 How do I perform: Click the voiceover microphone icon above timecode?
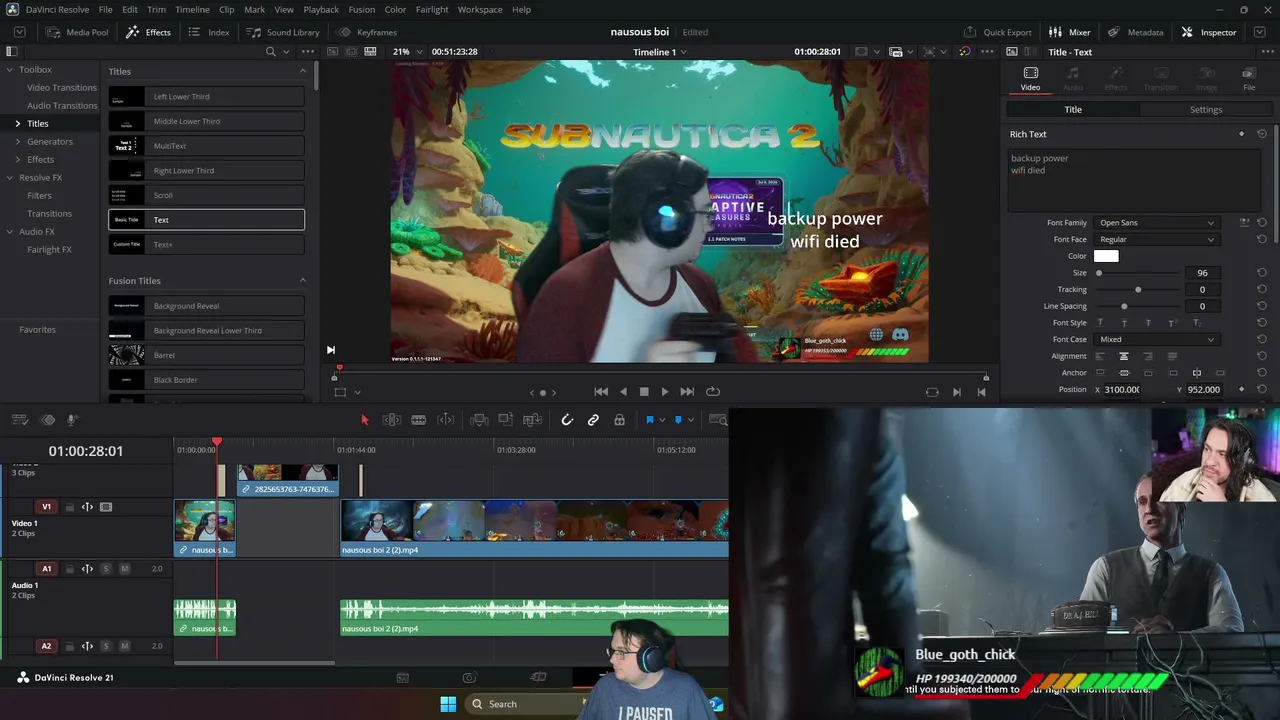[72, 420]
